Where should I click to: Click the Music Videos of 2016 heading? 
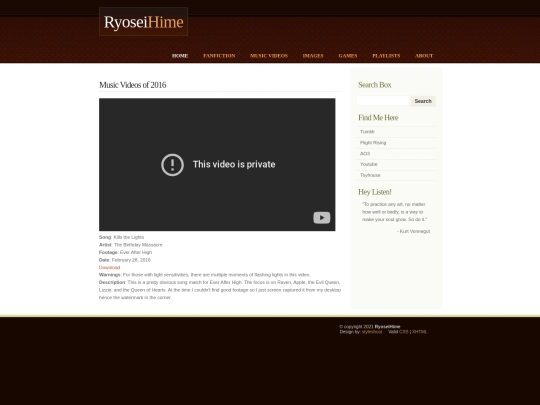(x=133, y=85)
